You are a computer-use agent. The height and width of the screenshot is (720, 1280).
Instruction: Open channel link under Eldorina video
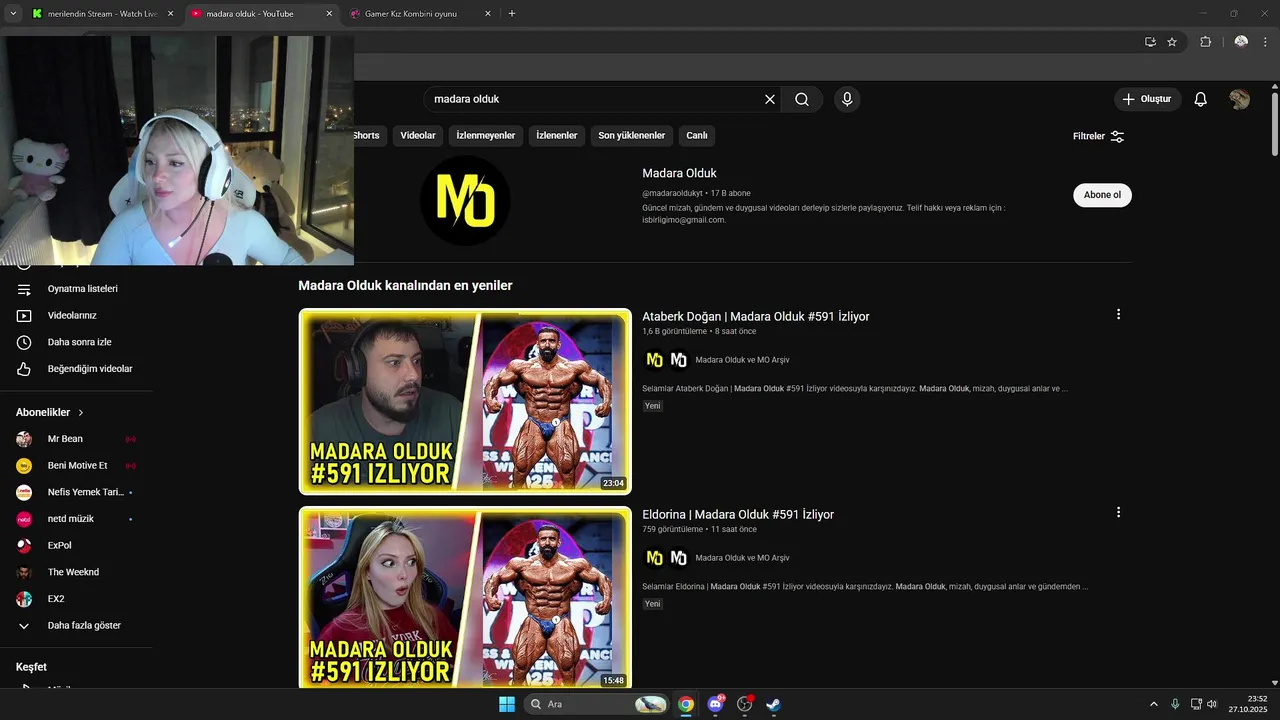click(742, 558)
